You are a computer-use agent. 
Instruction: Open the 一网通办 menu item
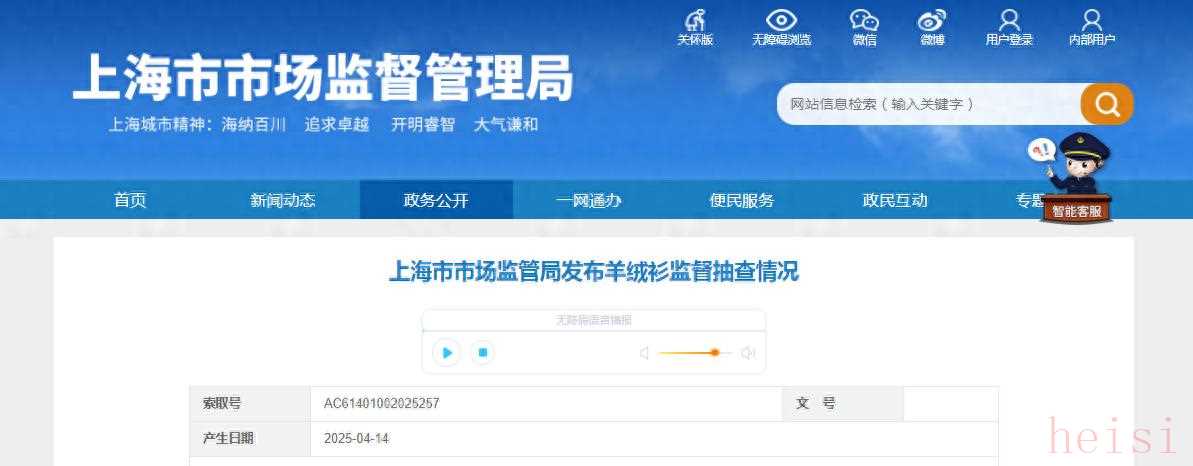click(589, 200)
